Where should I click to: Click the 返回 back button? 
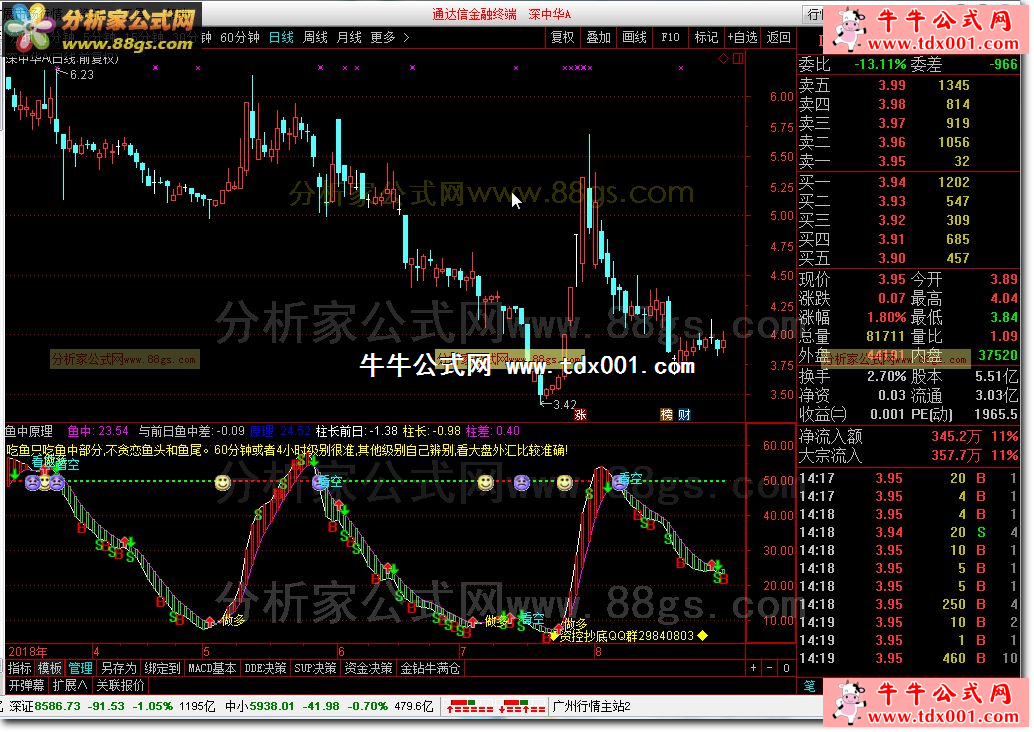point(778,37)
